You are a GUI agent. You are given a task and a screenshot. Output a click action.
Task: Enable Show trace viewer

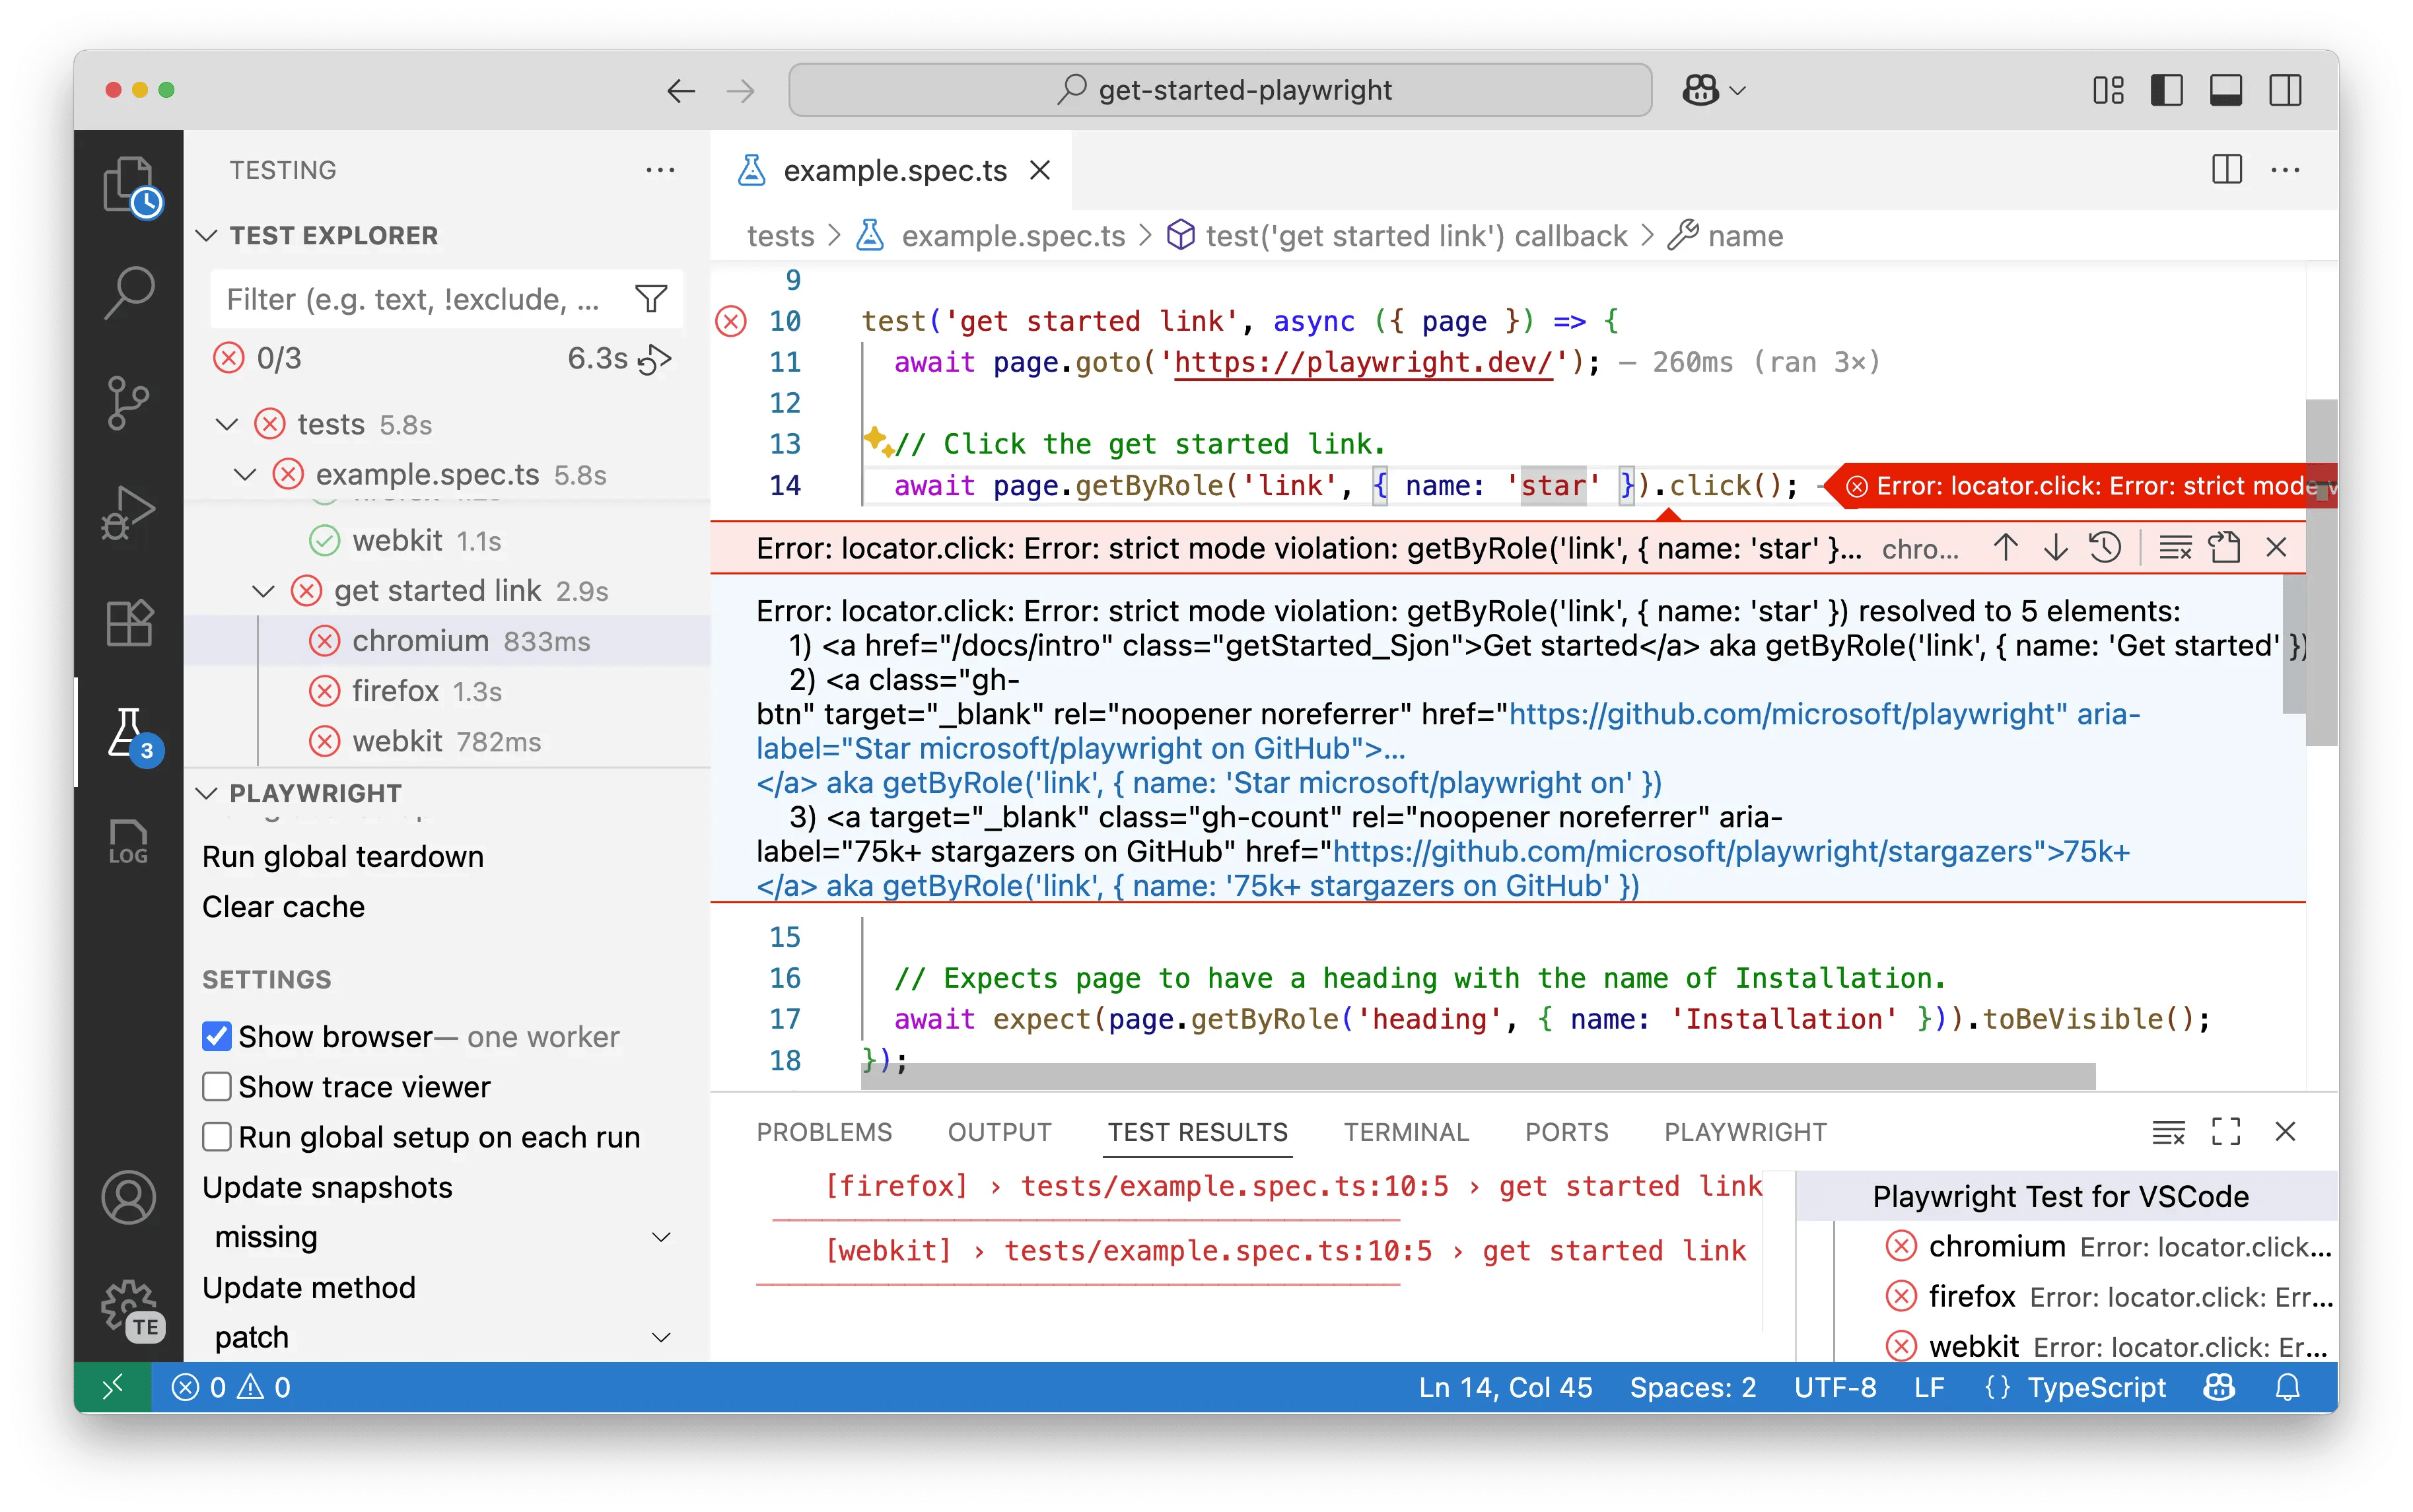coord(216,1086)
